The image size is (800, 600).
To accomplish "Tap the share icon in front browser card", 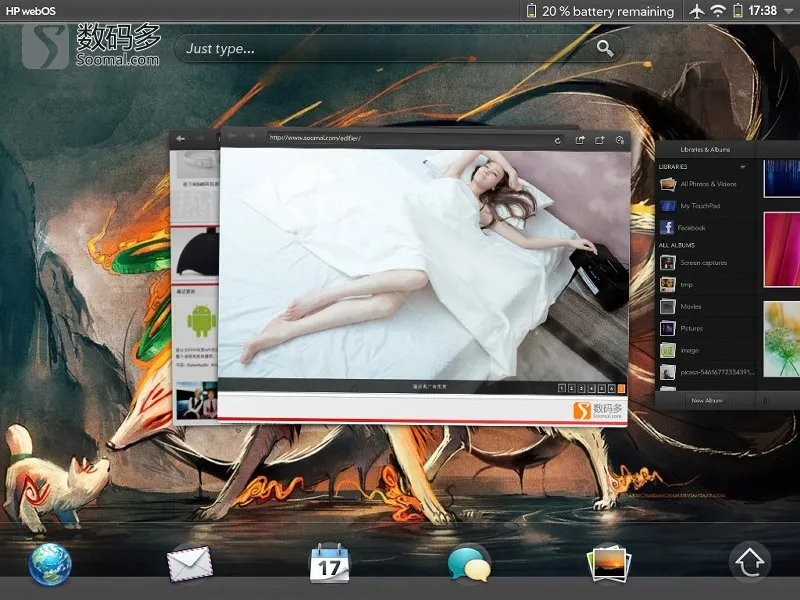I will (x=580, y=140).
